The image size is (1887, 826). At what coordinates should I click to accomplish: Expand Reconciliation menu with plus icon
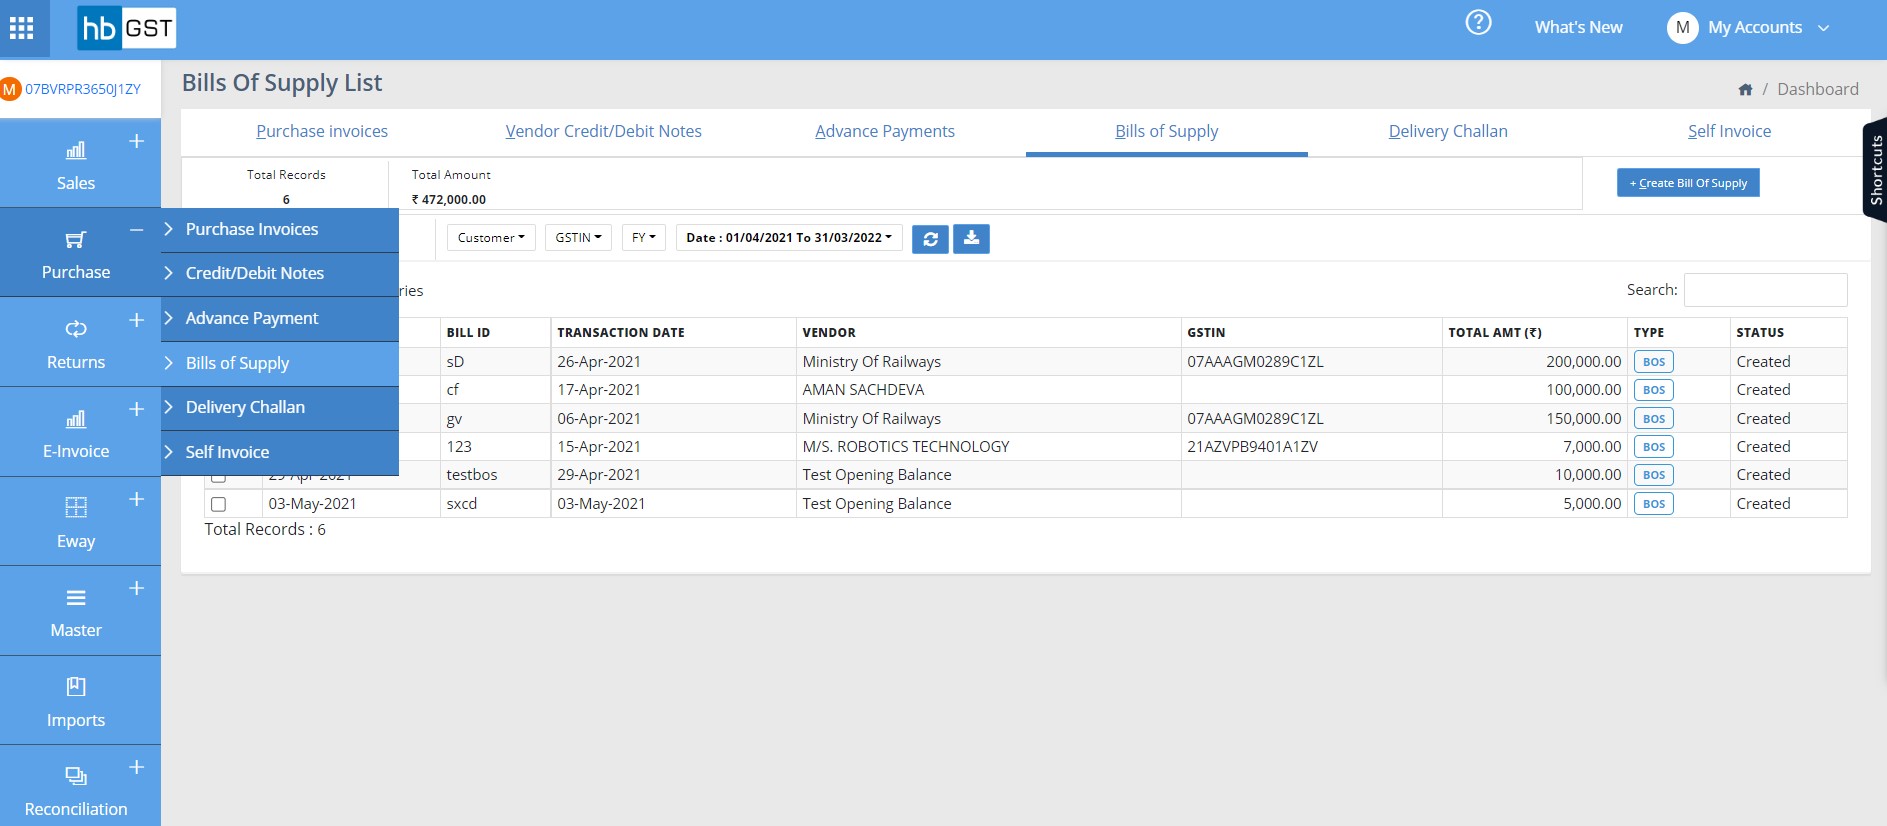point(137,767)
